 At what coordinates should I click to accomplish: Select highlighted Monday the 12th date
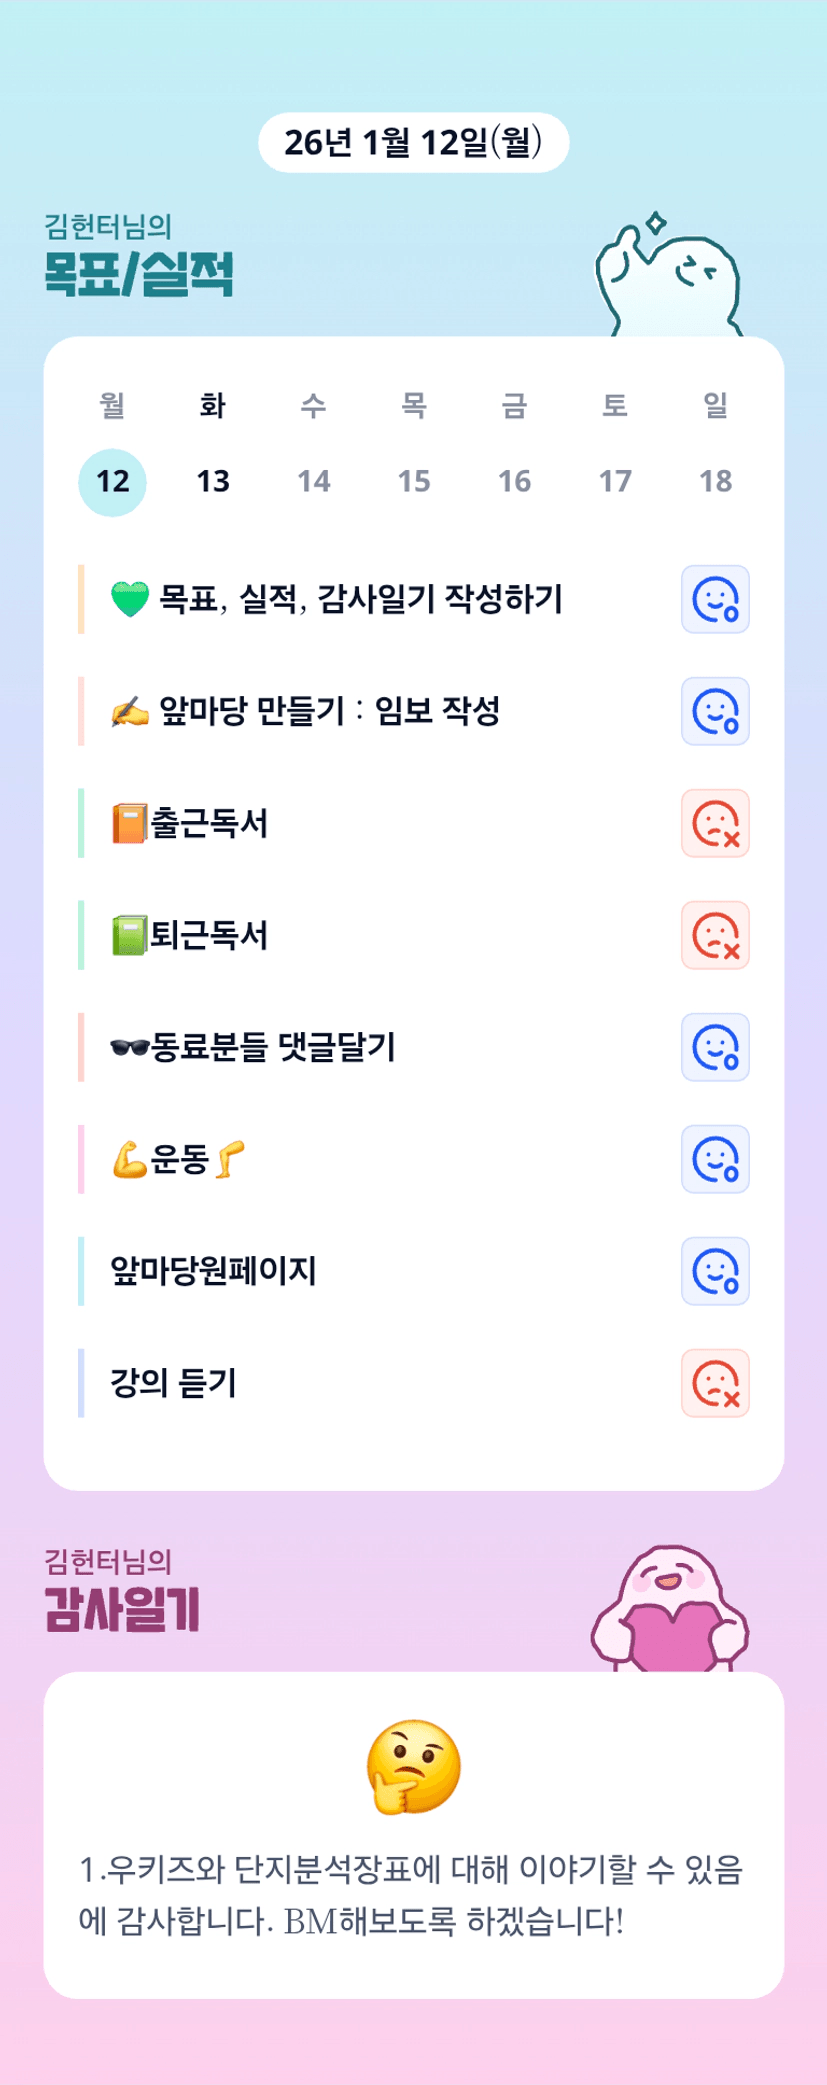pyautogui.click(x=113, y=482)
